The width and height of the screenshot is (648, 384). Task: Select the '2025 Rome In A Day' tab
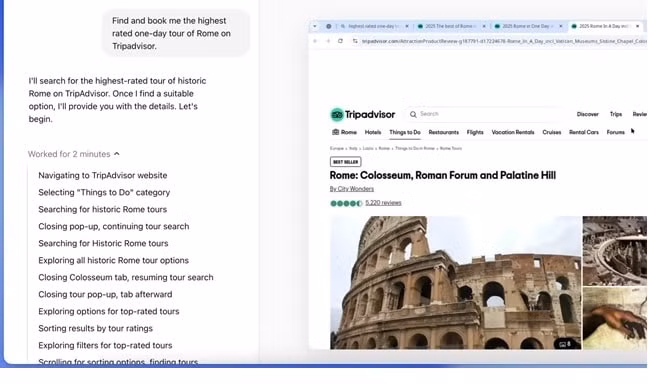605,26
